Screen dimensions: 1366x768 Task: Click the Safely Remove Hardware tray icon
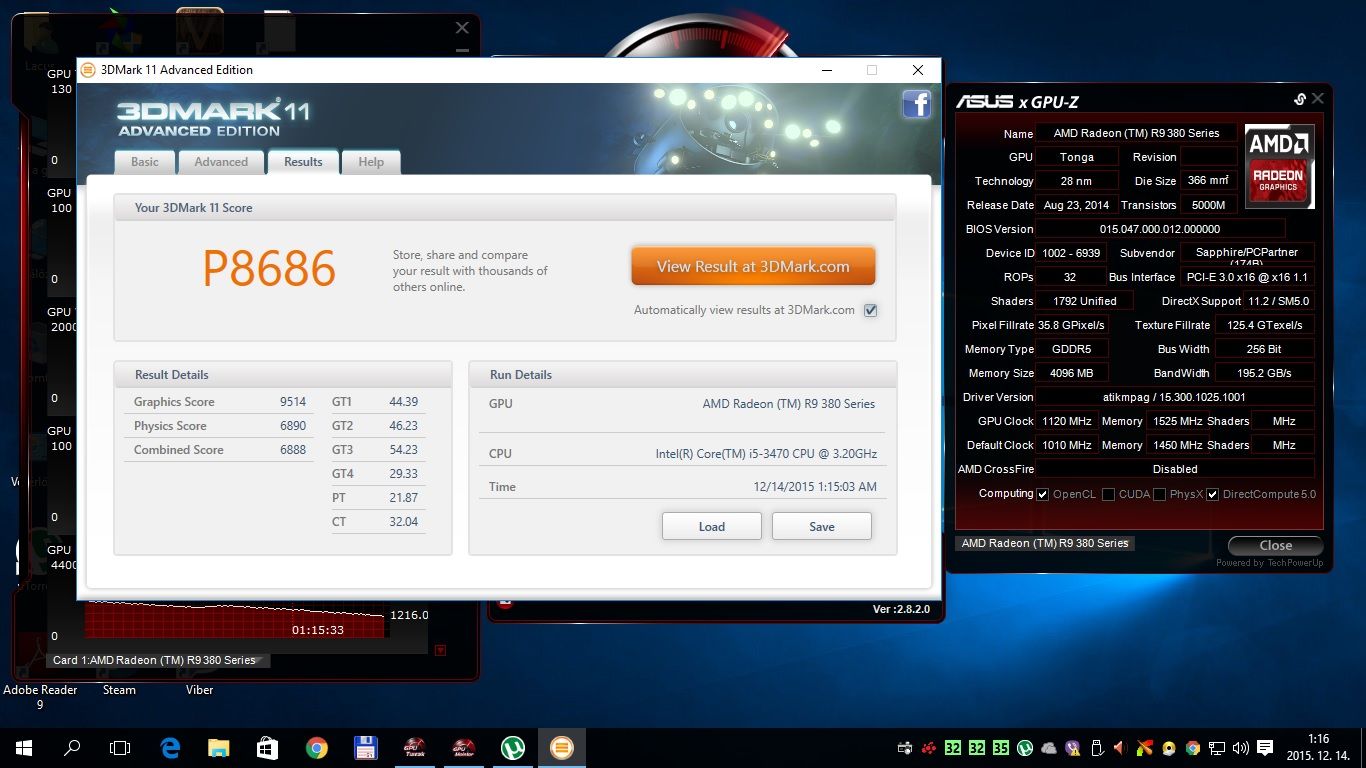[x=1097, y=748]
